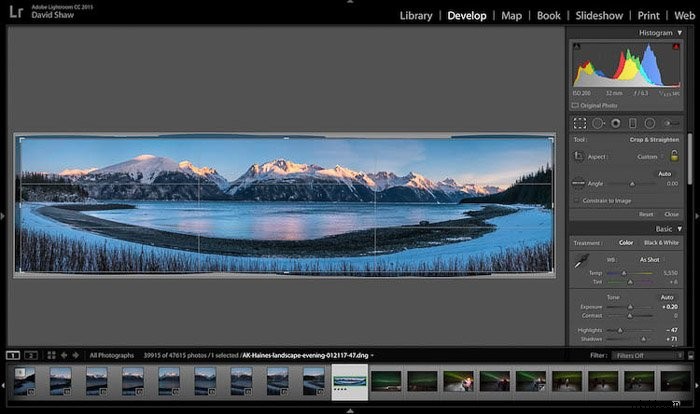Click Auto above the Angle slider

point(665,174)
